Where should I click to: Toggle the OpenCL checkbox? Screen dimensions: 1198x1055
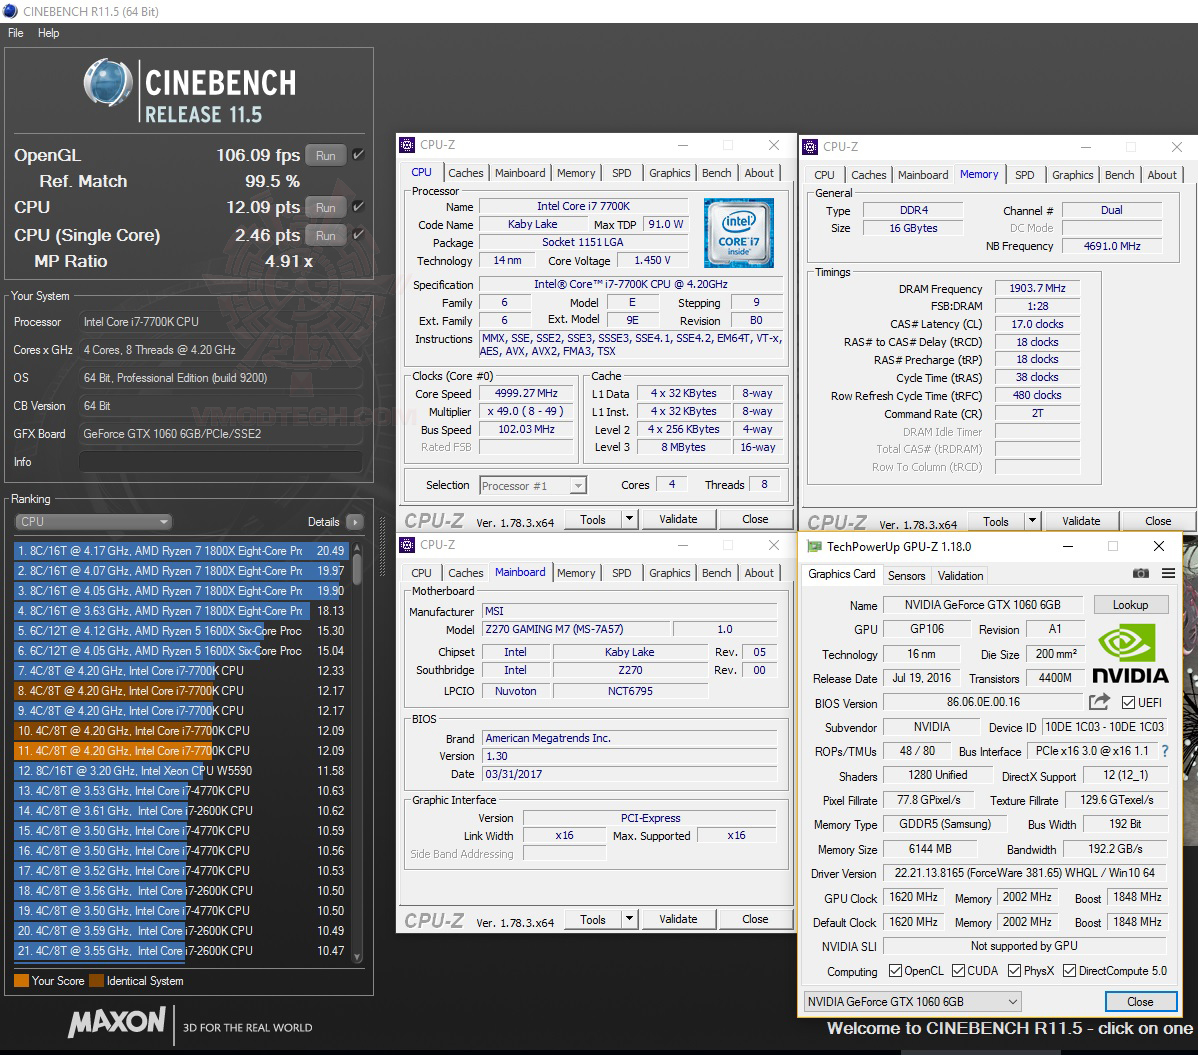895,971
